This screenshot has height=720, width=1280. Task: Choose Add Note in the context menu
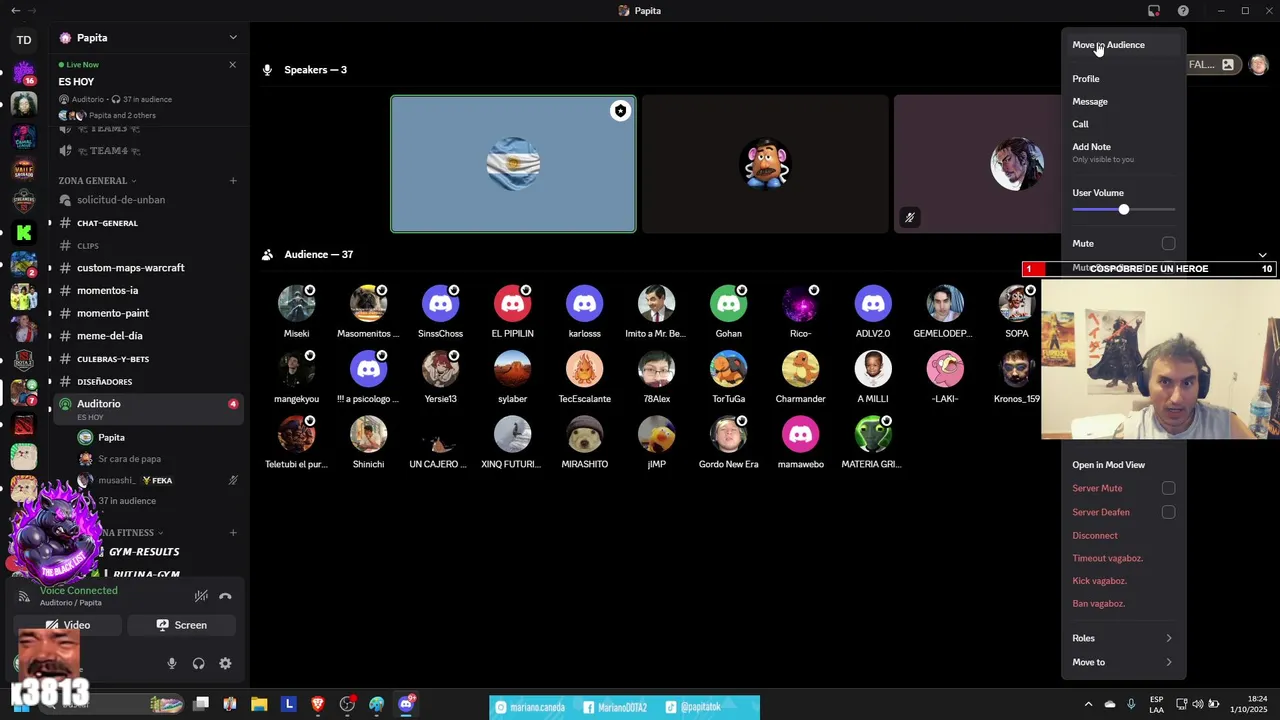click(x=1123, y=152)
